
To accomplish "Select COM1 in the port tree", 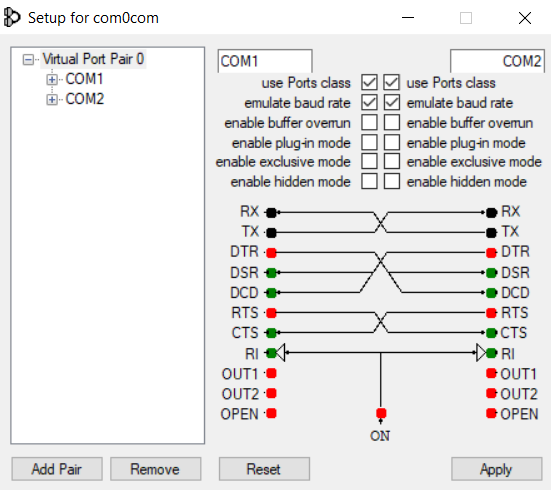I will [x=84, y=79].
